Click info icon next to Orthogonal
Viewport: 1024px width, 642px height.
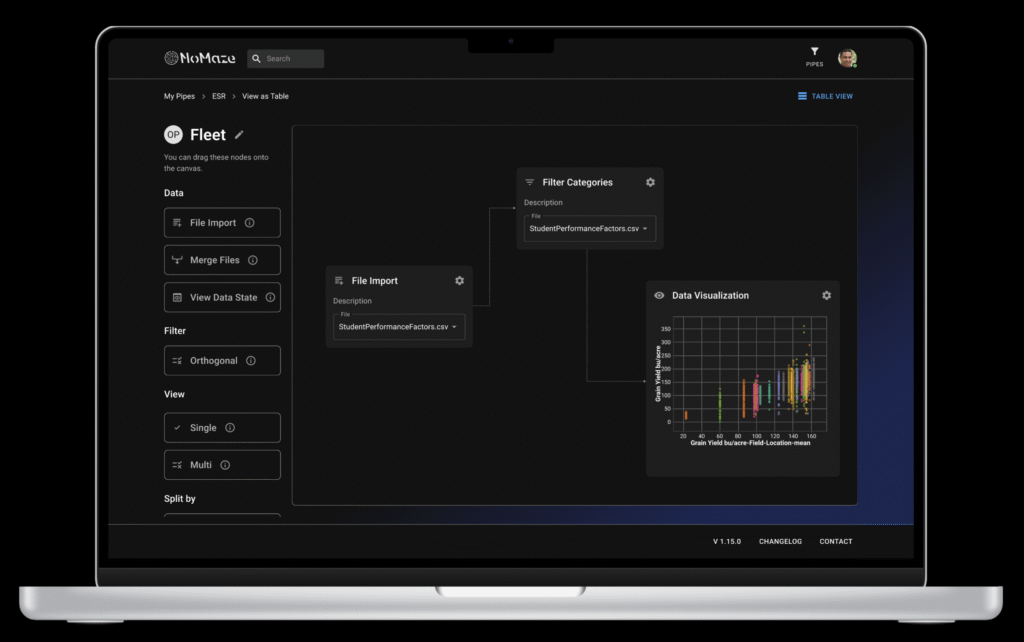click(250, 361)
